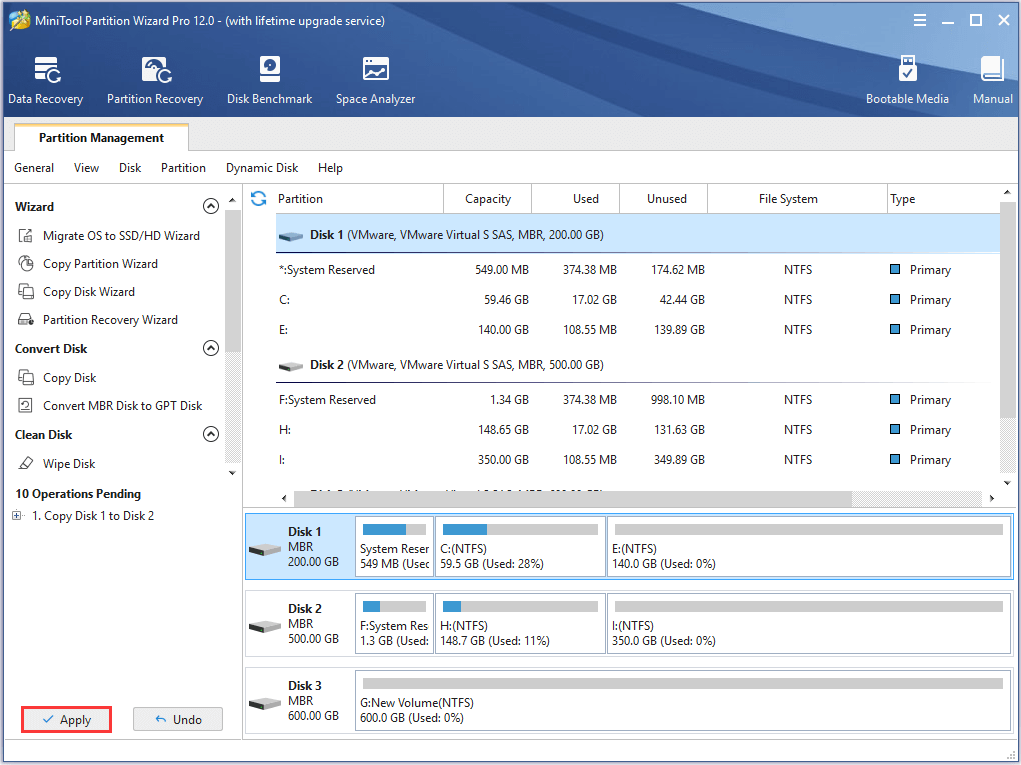1021x765 pixels.
Task: Open the Manual
Action: (x=992, y=81)
